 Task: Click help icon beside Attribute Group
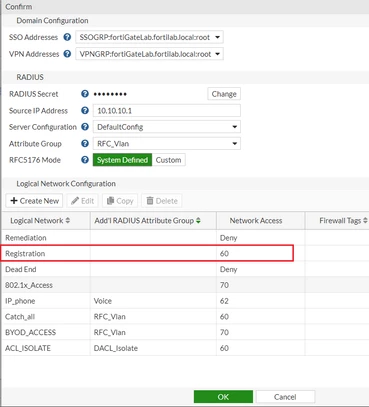click(85, 143)
